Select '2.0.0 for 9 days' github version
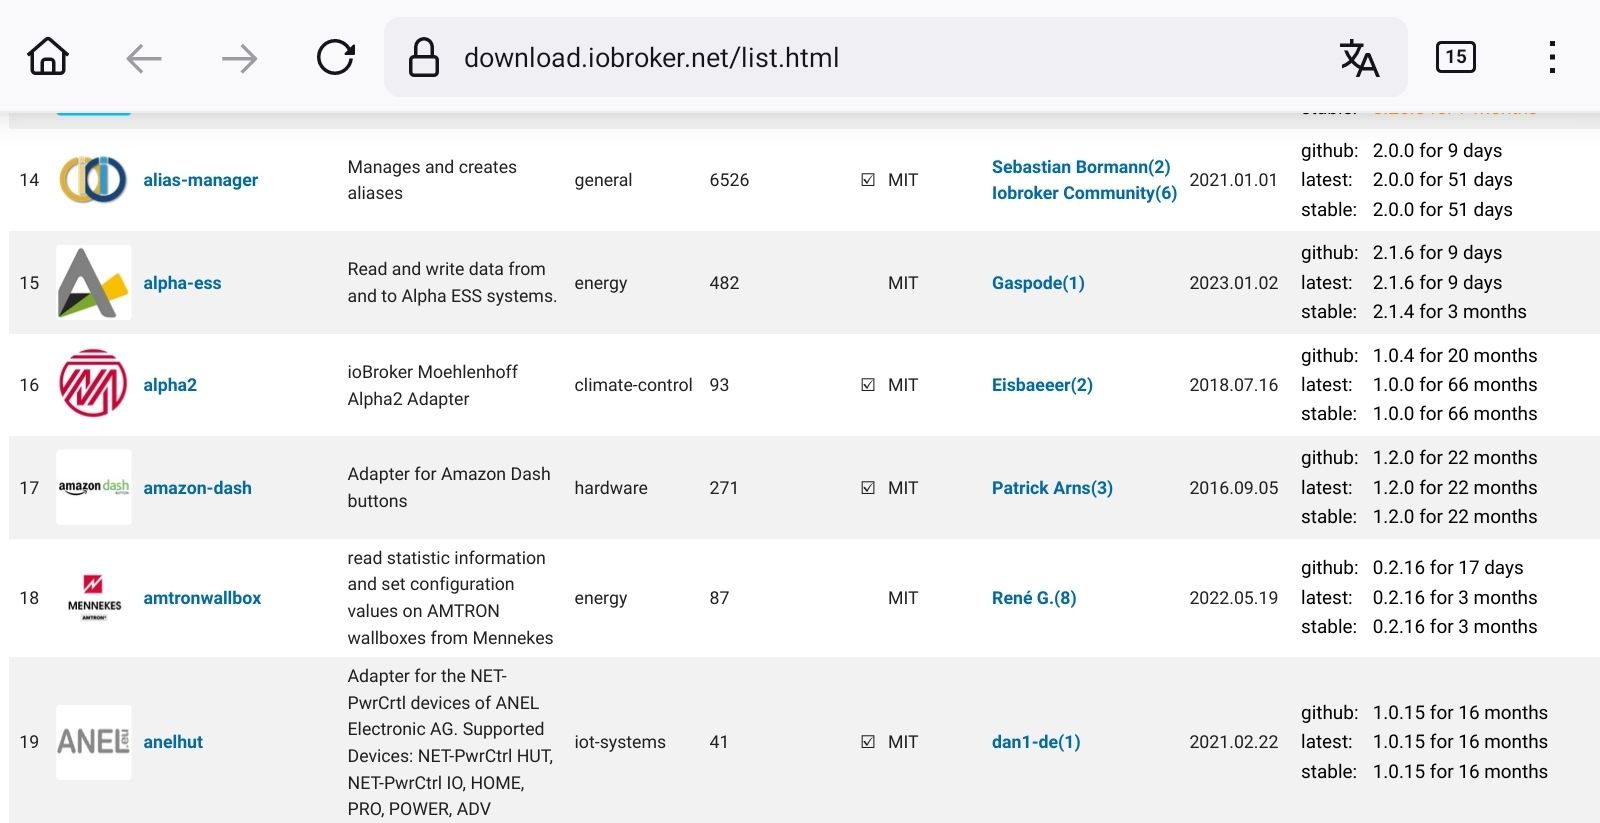 click(x=1437, y=151)
